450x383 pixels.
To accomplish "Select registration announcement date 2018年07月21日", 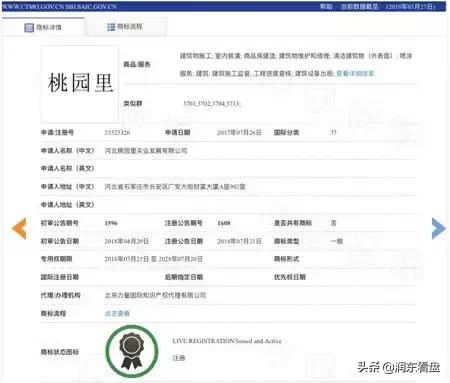I will click(239, 241).
